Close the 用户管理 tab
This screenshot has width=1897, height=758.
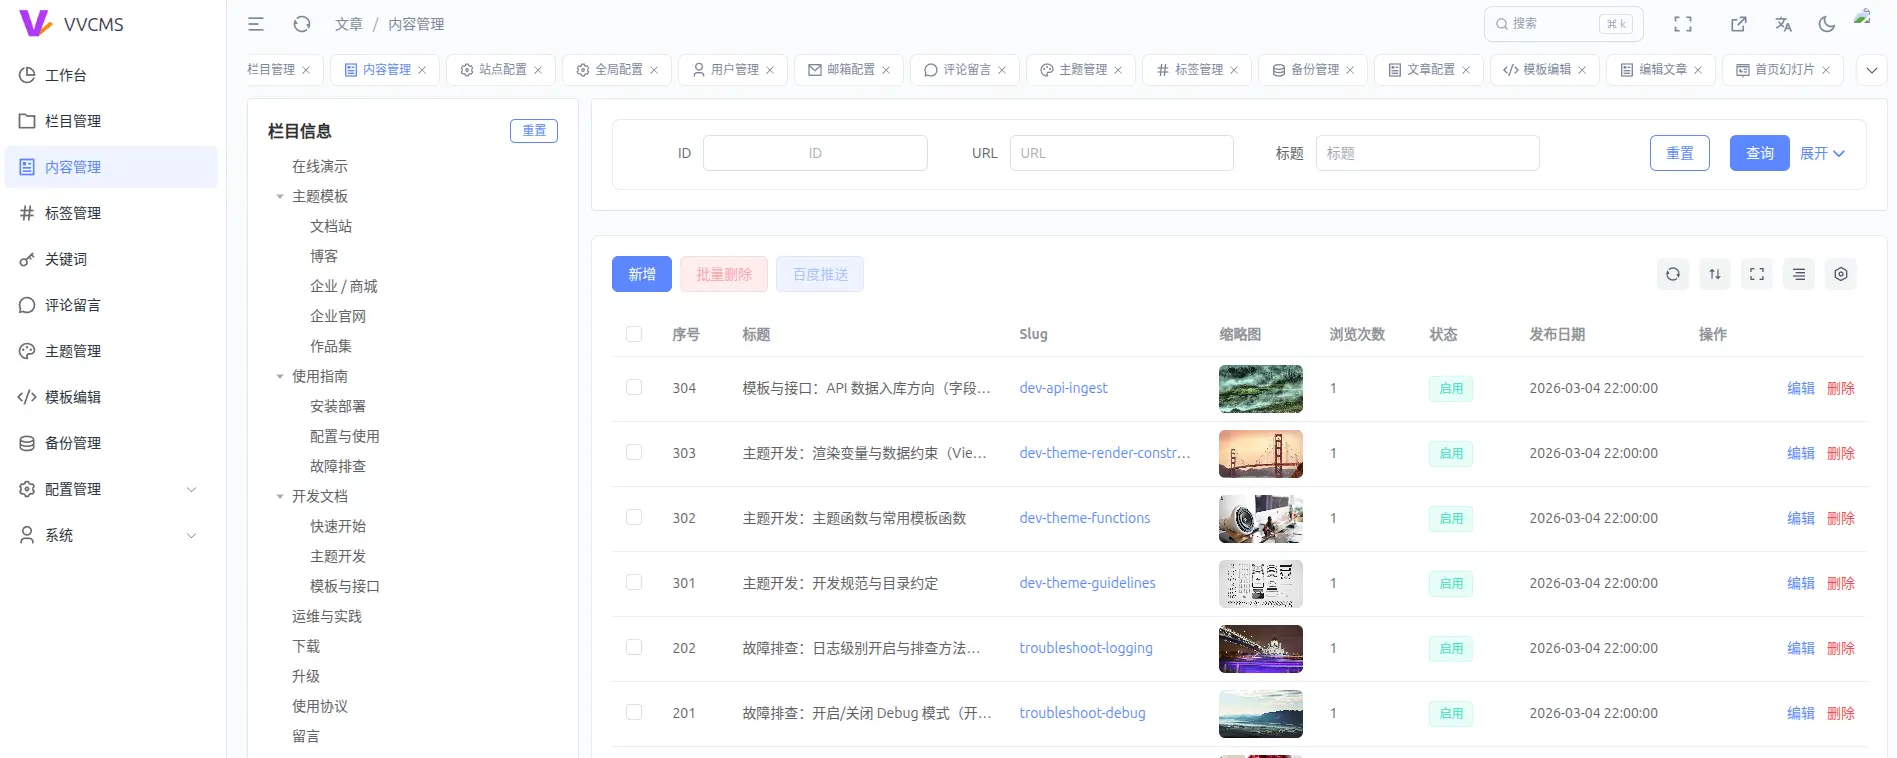click(770, 70)
